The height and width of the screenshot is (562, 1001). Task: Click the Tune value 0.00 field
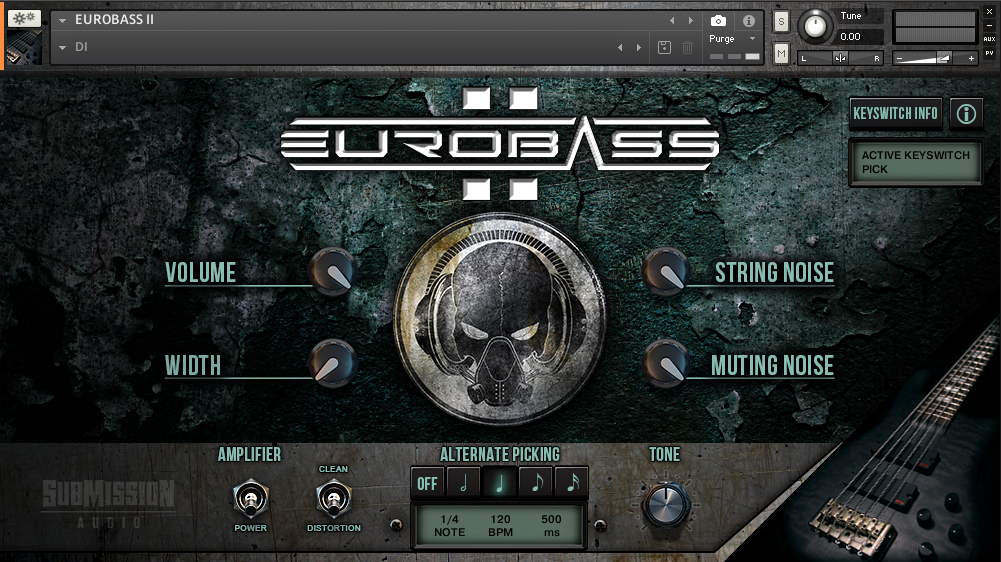pos(860,37)
